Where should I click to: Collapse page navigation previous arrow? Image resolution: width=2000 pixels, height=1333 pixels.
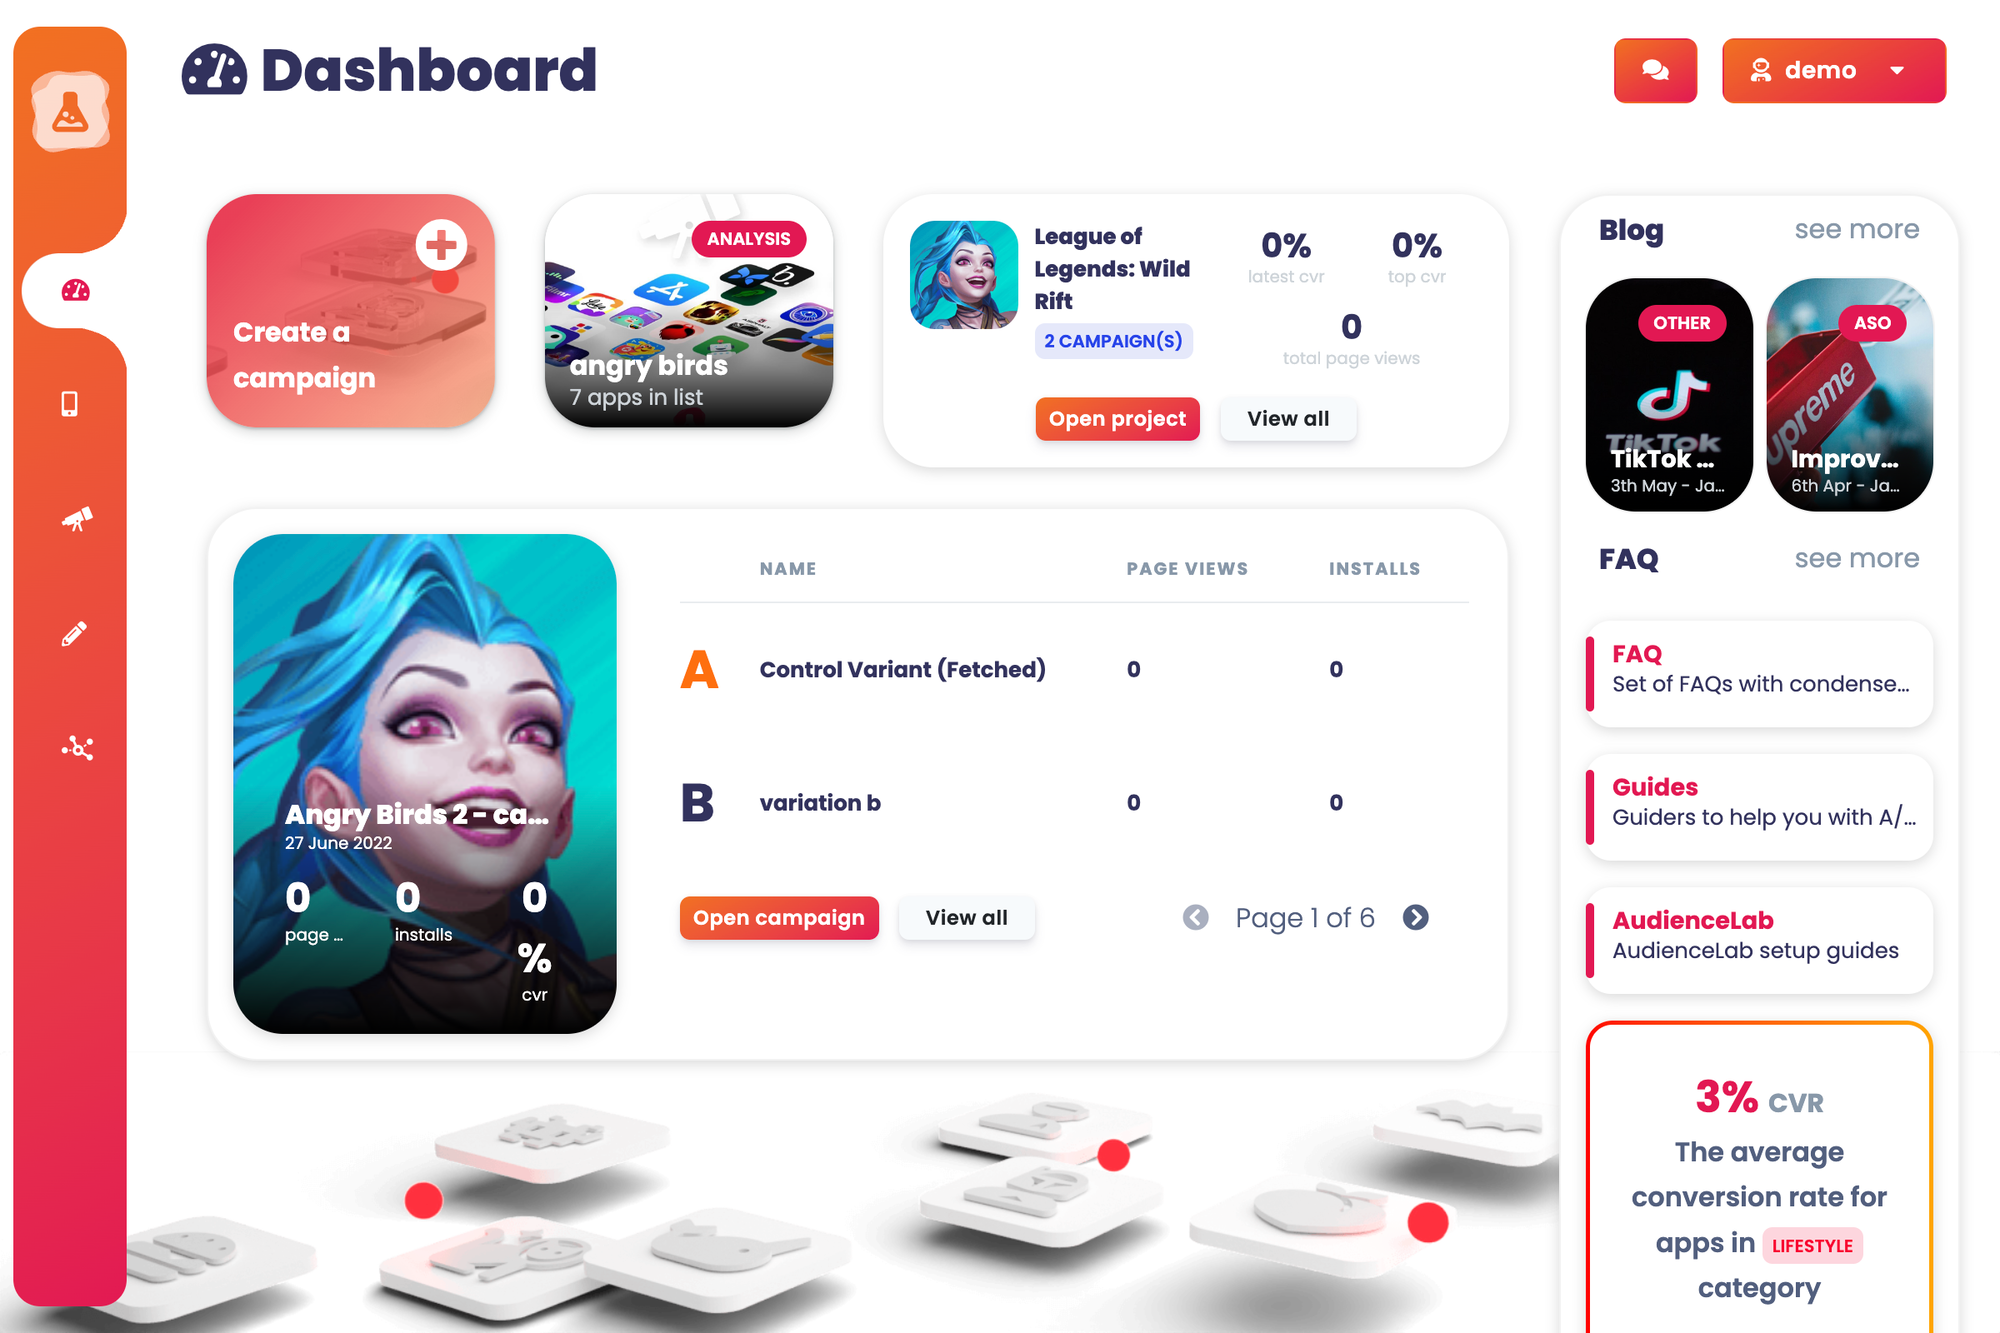pyautogui.click(x=1196, y=916)
